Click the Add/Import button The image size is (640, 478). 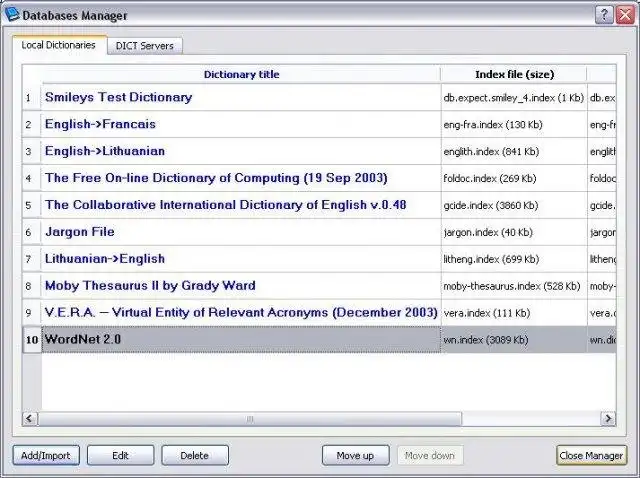click(46, 455)
